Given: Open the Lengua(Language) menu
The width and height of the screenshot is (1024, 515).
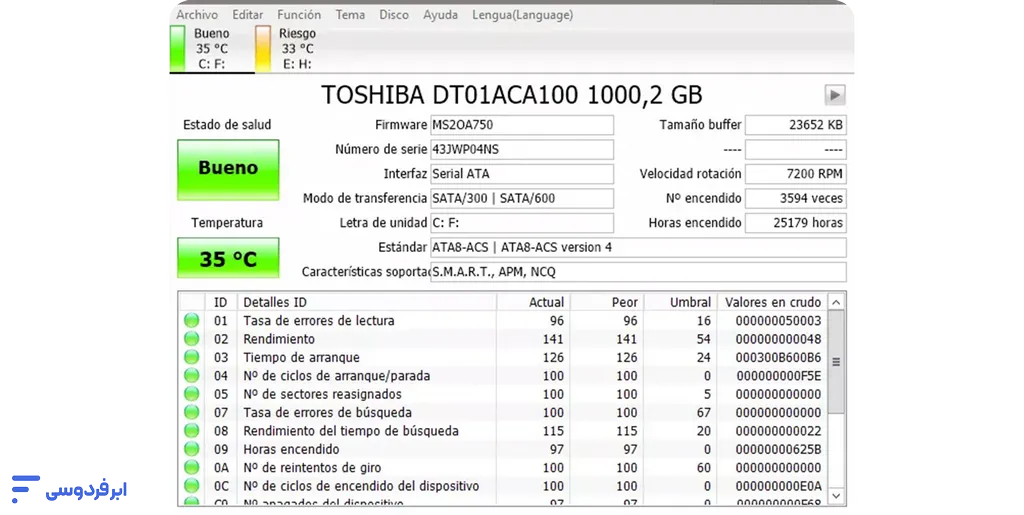Looking at the screenshot, I should pyautogui.click(x=522, y=14).
